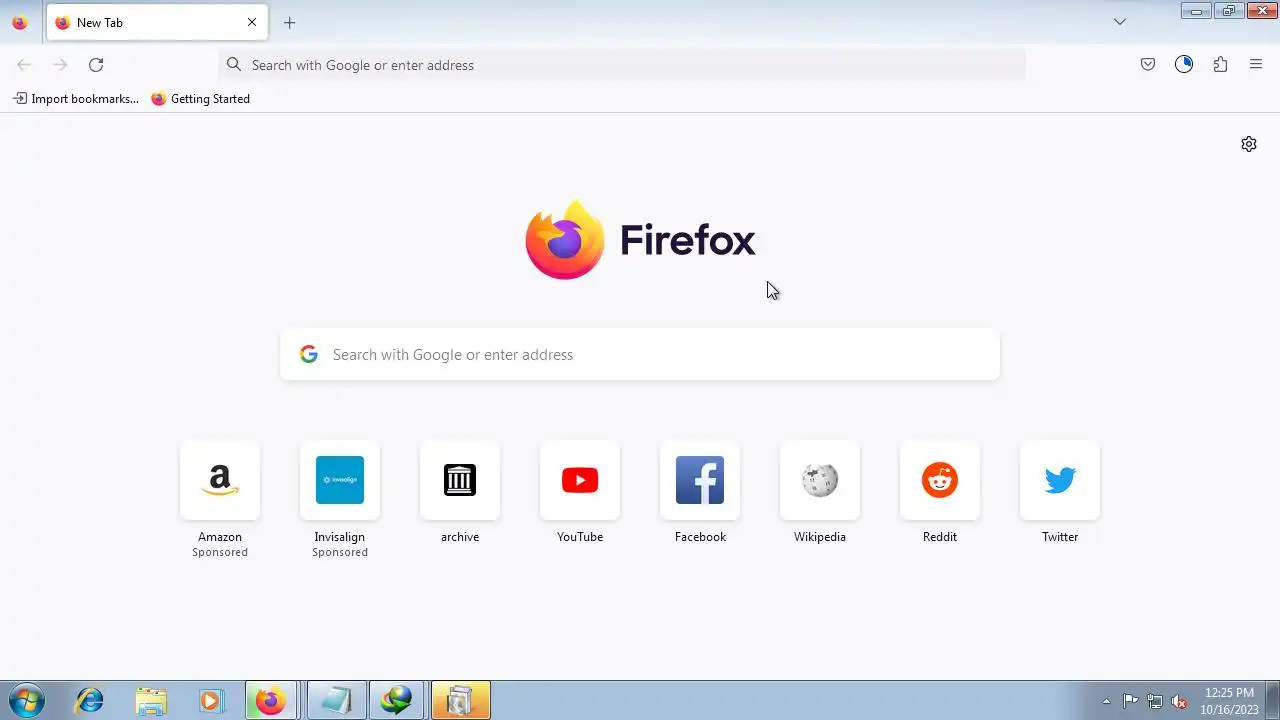This screenshot has height=720, width=1280.
Task: Open a new tab with plus button
Action: 289,22
